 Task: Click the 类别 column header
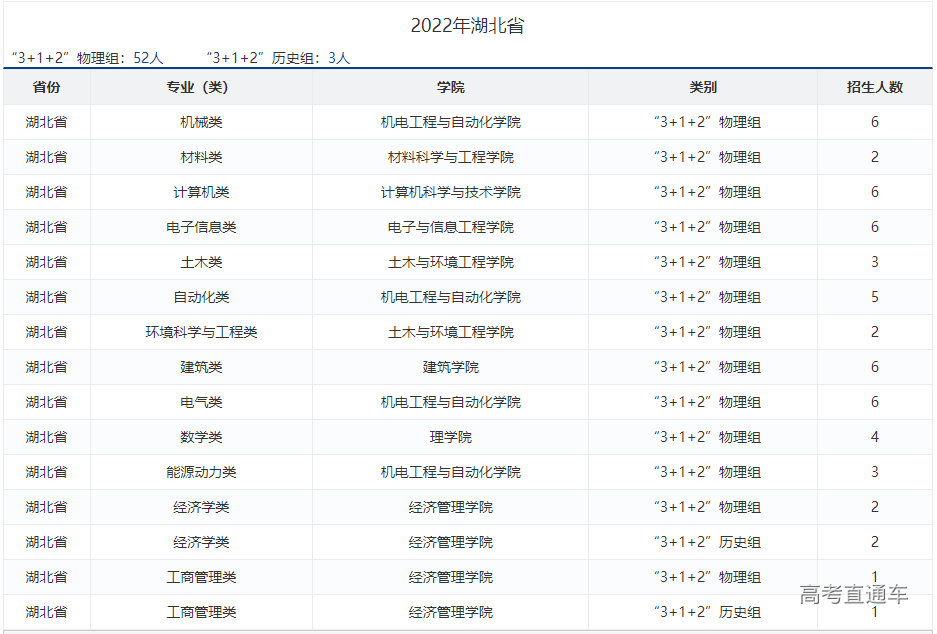point(702,87)
